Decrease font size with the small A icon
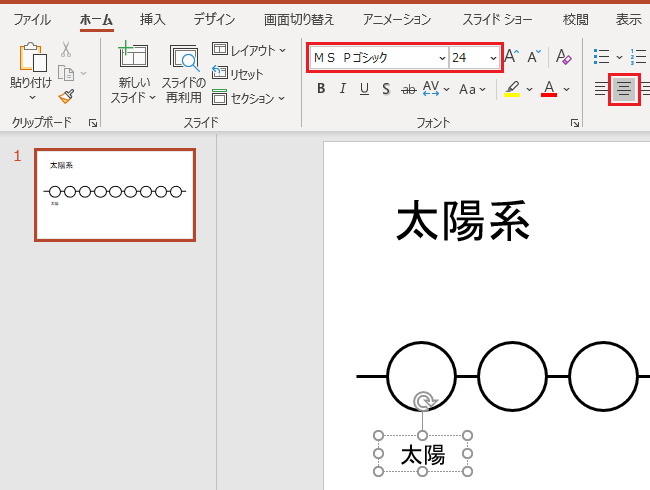The width and height of the screenshot is (650, 490). pos(534,56)
